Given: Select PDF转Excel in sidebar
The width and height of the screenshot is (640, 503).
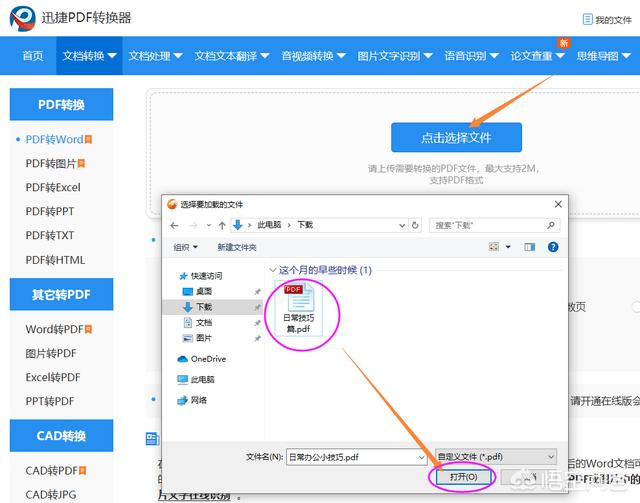Looking at the screenshot, I should 53,187.
